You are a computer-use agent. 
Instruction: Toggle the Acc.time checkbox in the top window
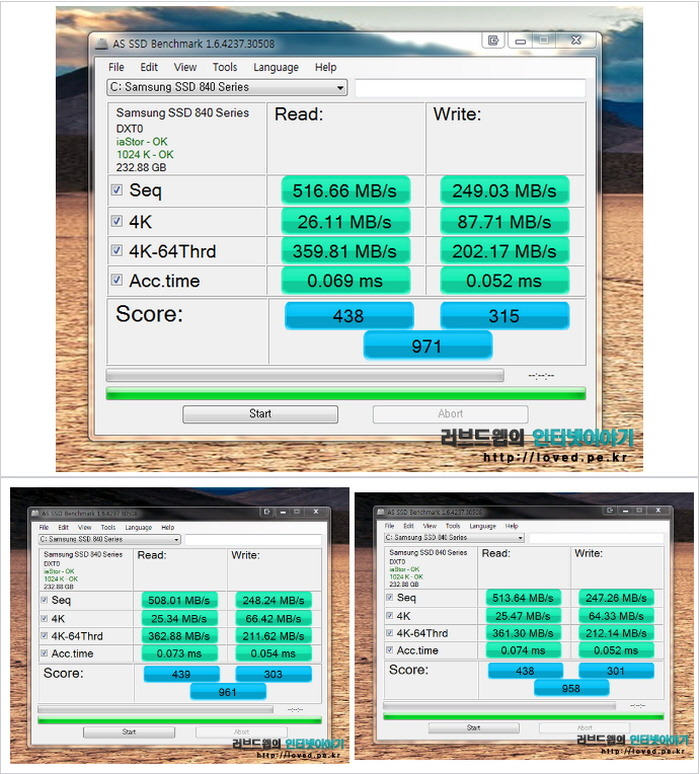[117, 280]
